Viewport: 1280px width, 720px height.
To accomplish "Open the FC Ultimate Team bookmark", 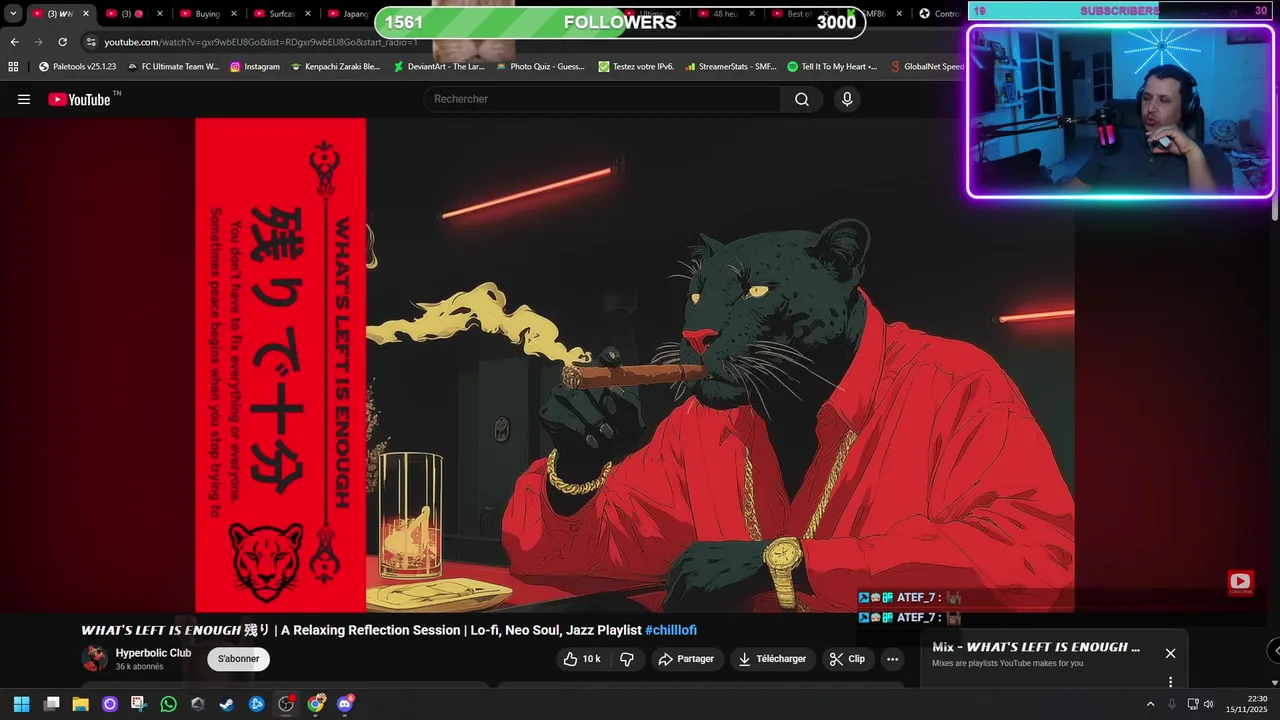I will (x=173, y=67).
